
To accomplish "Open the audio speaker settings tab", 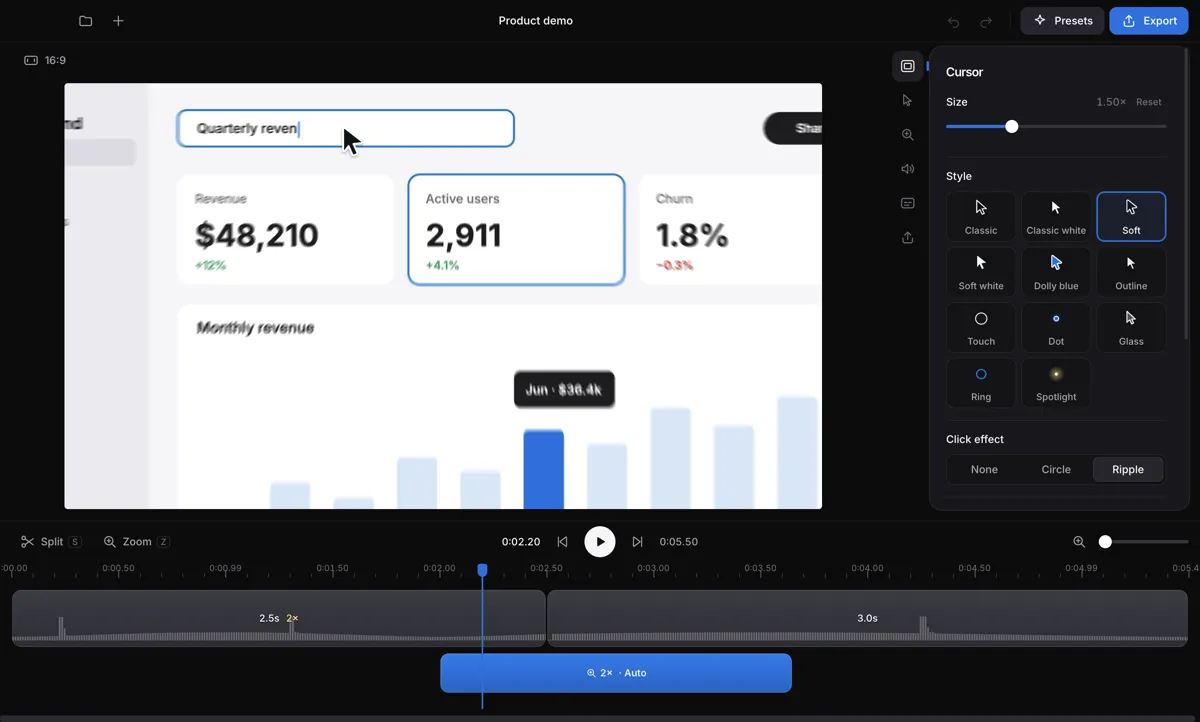I will (907, 169).
